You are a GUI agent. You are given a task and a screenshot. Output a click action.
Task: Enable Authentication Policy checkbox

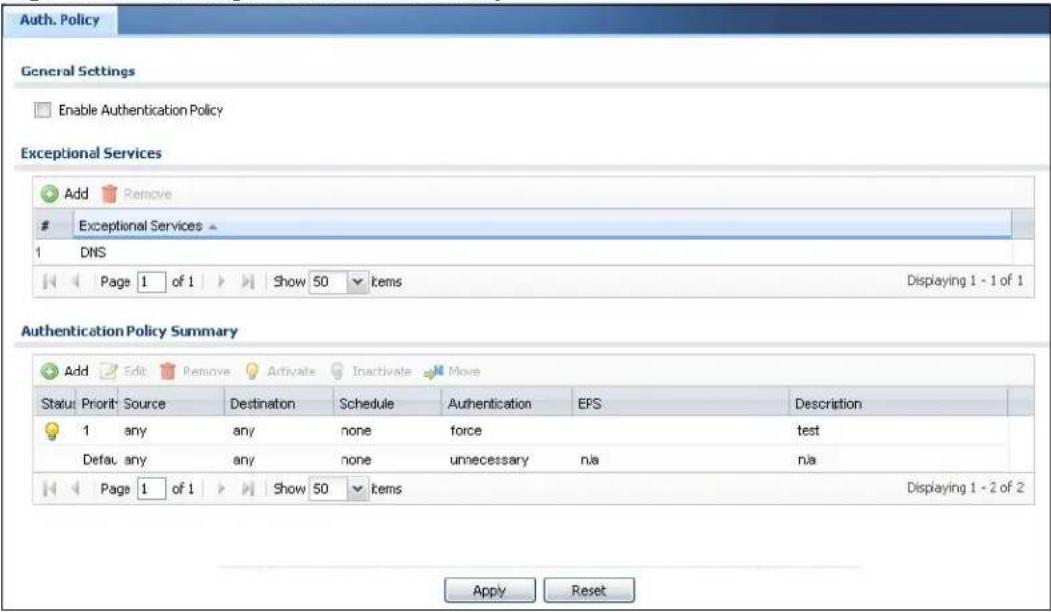coord(42,110)
